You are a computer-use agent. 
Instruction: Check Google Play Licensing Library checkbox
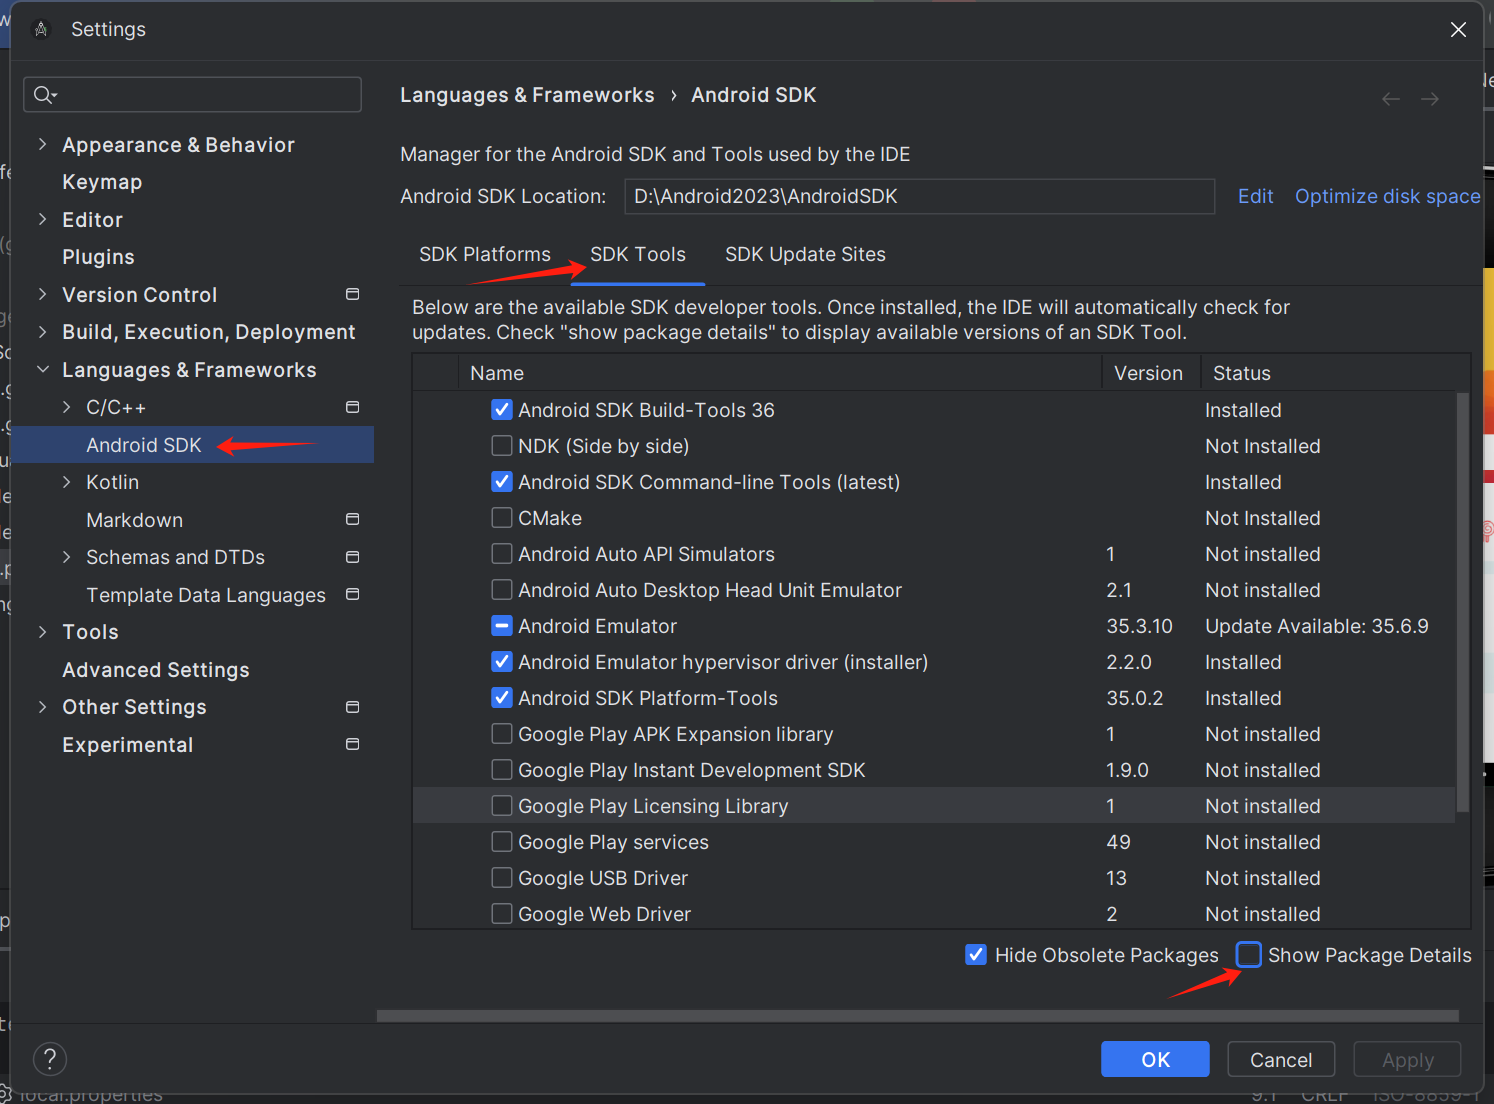click(502, 806)
